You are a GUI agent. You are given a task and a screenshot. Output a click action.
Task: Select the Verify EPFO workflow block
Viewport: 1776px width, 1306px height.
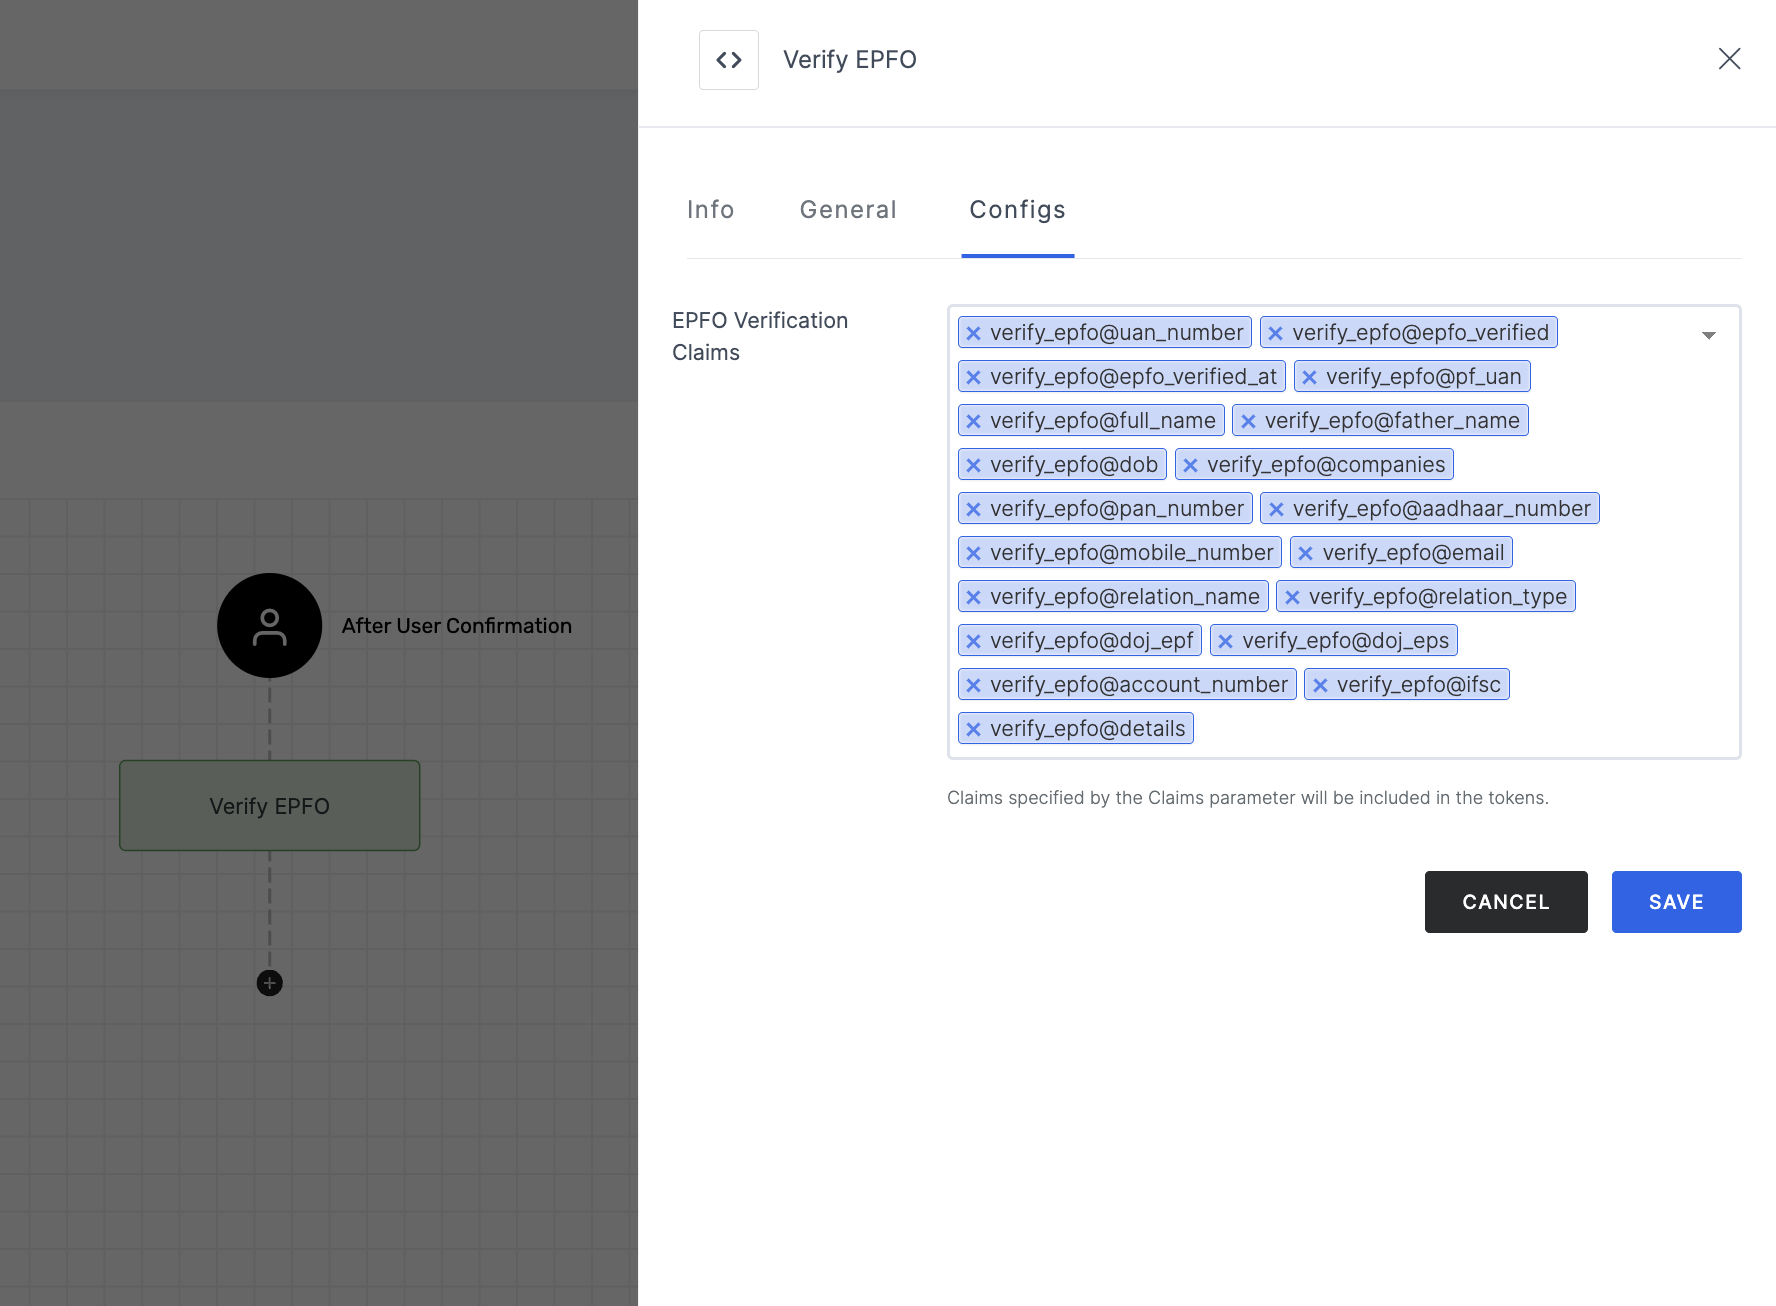tap(270, 806)
